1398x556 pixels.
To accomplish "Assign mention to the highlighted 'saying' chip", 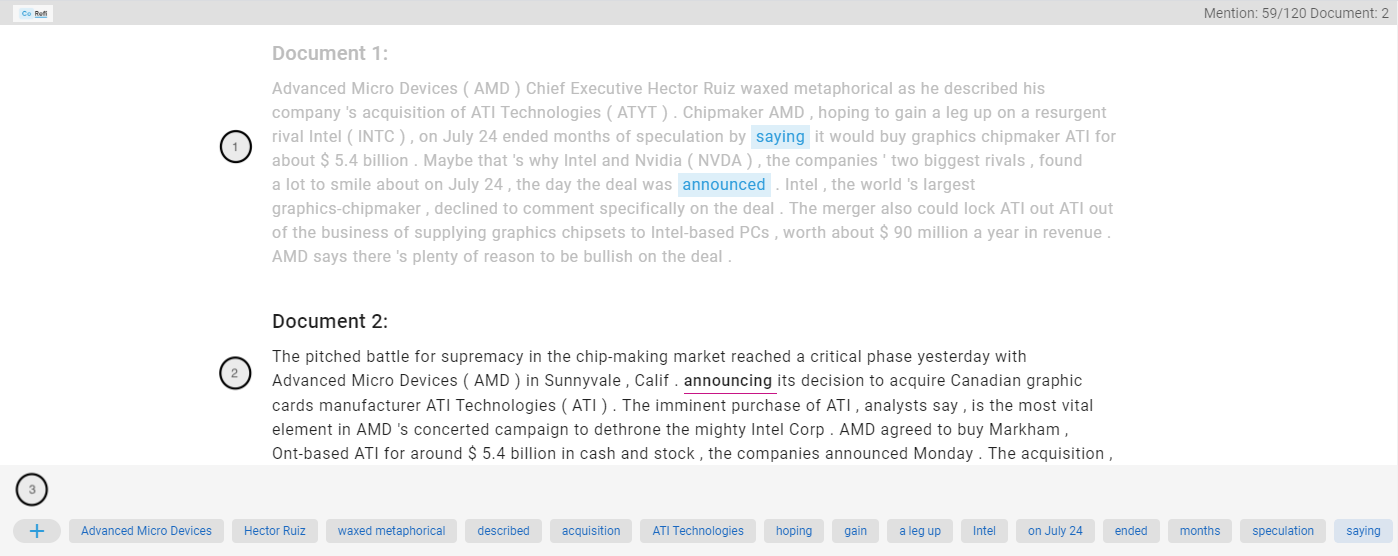I will [1363, 531].
